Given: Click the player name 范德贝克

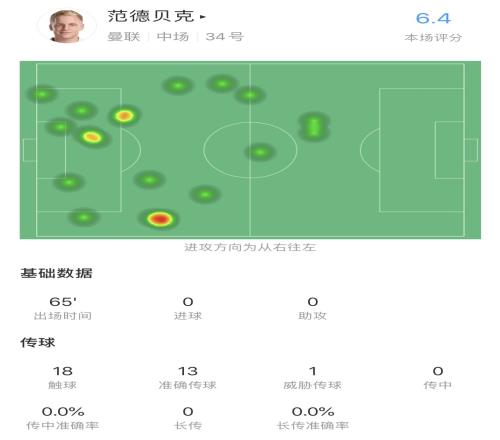Looking at the screenshot, I should (x=151, y=16).
